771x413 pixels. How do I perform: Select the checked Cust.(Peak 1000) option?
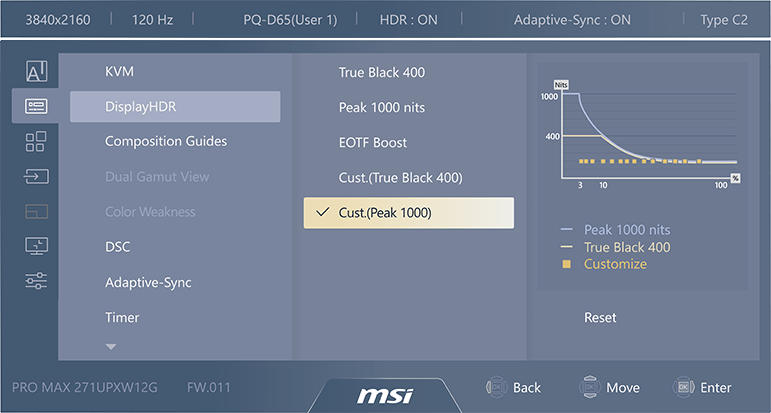(x=409, y=213)
